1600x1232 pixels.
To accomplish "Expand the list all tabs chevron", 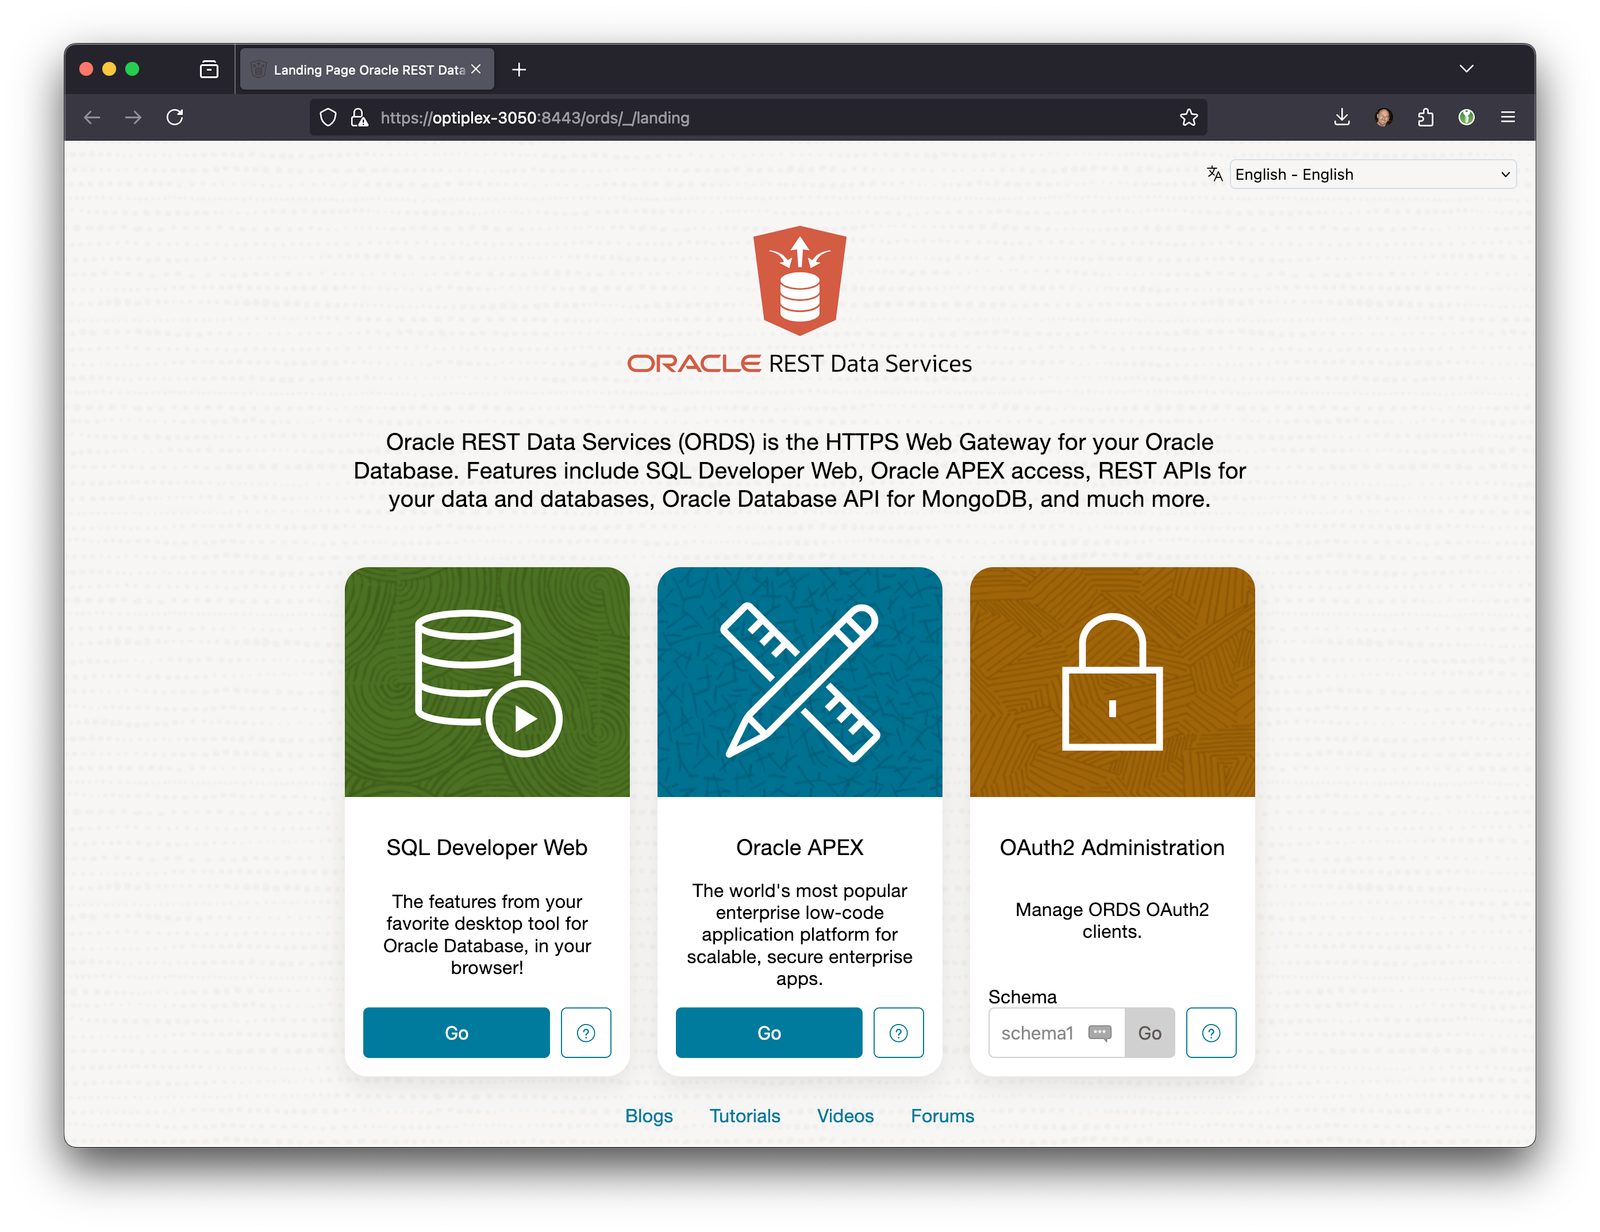I will pyautogui.click(x=1466, y=69).
